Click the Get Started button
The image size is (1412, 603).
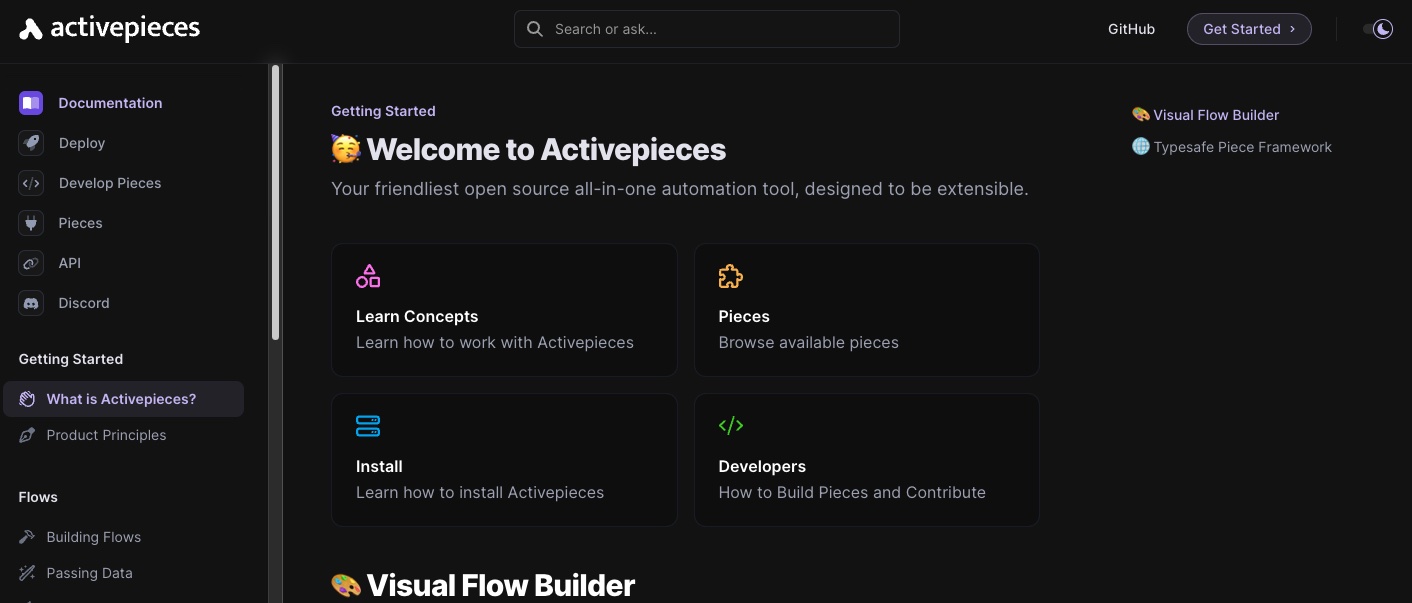tap(1249, 29)
